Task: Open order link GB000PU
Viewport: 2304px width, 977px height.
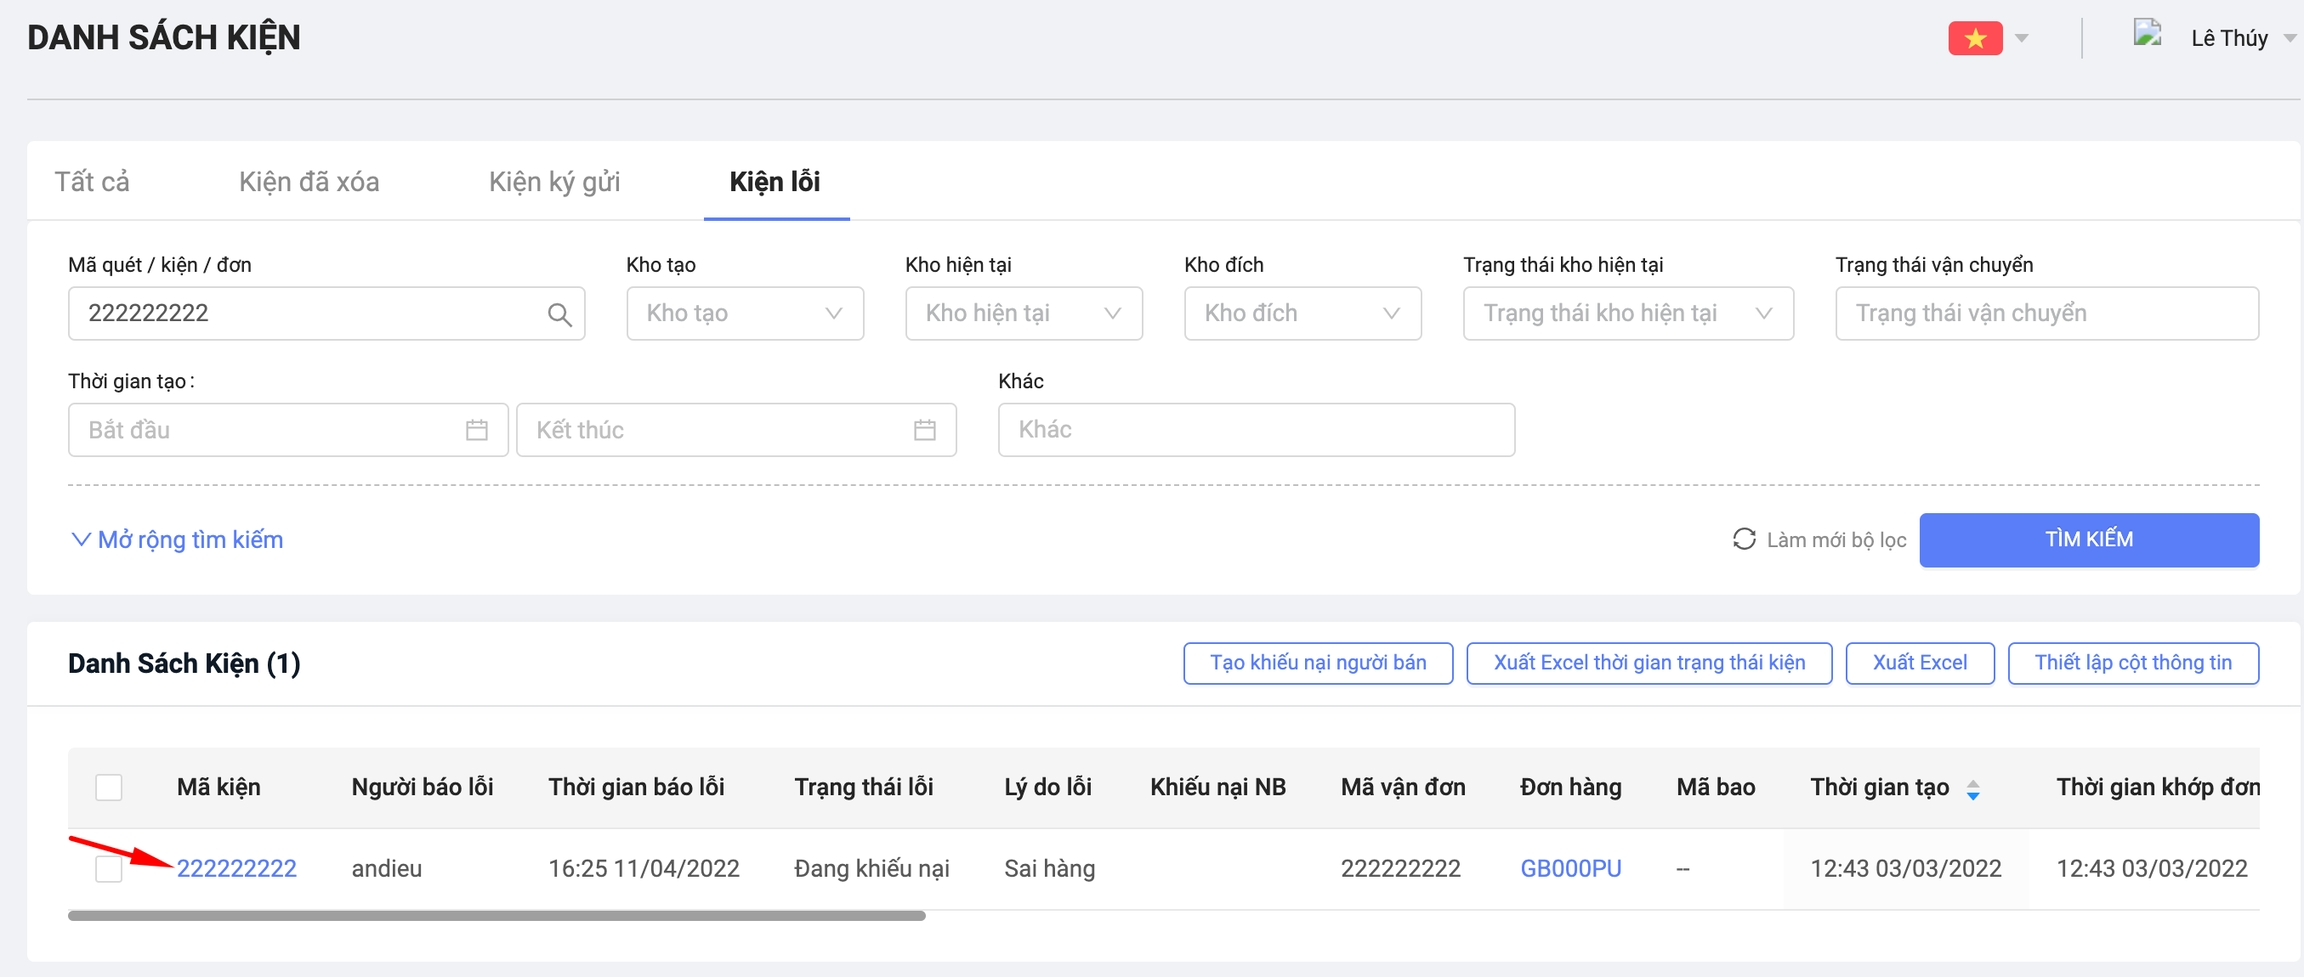Action: (x=1570, y=869)
